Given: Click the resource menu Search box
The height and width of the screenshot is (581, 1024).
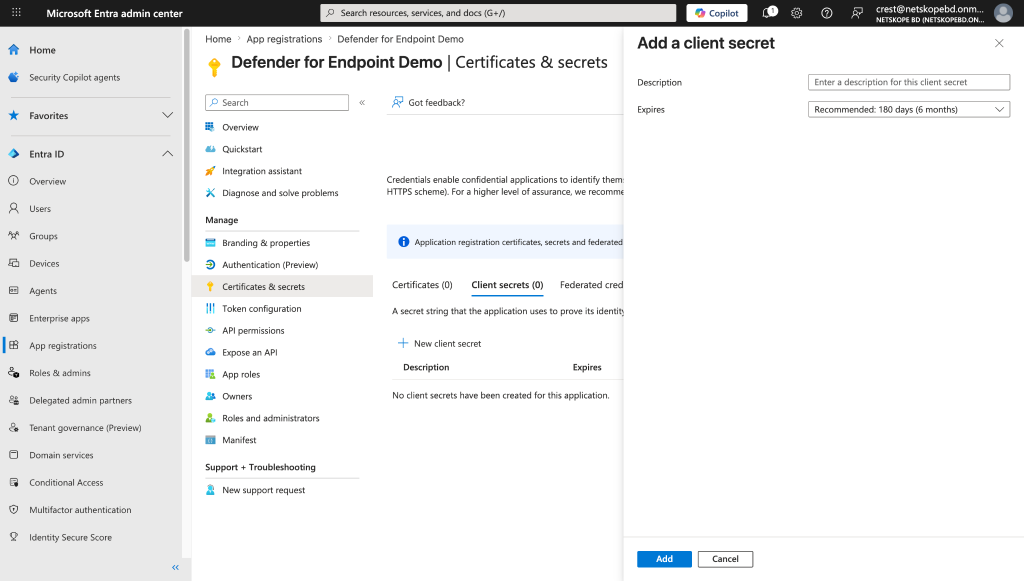Looking at the screenshot, I should (277, 102).
